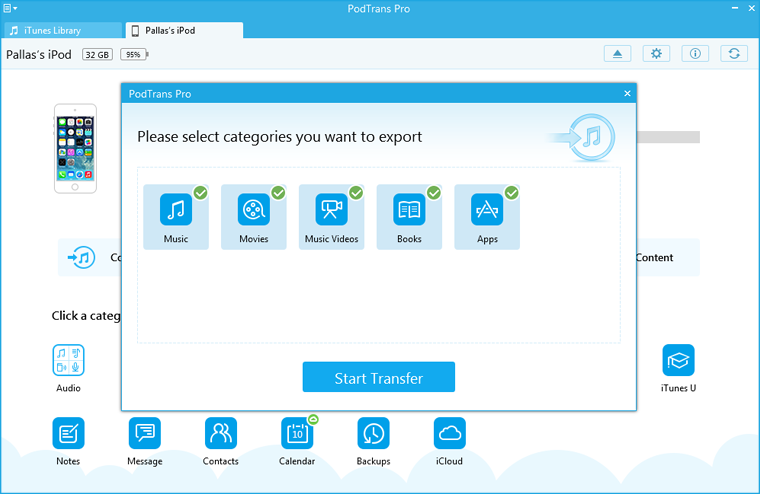This screenshot has width=760, height=494.
Task: Open the Backups category
Action: coord(373,434)
